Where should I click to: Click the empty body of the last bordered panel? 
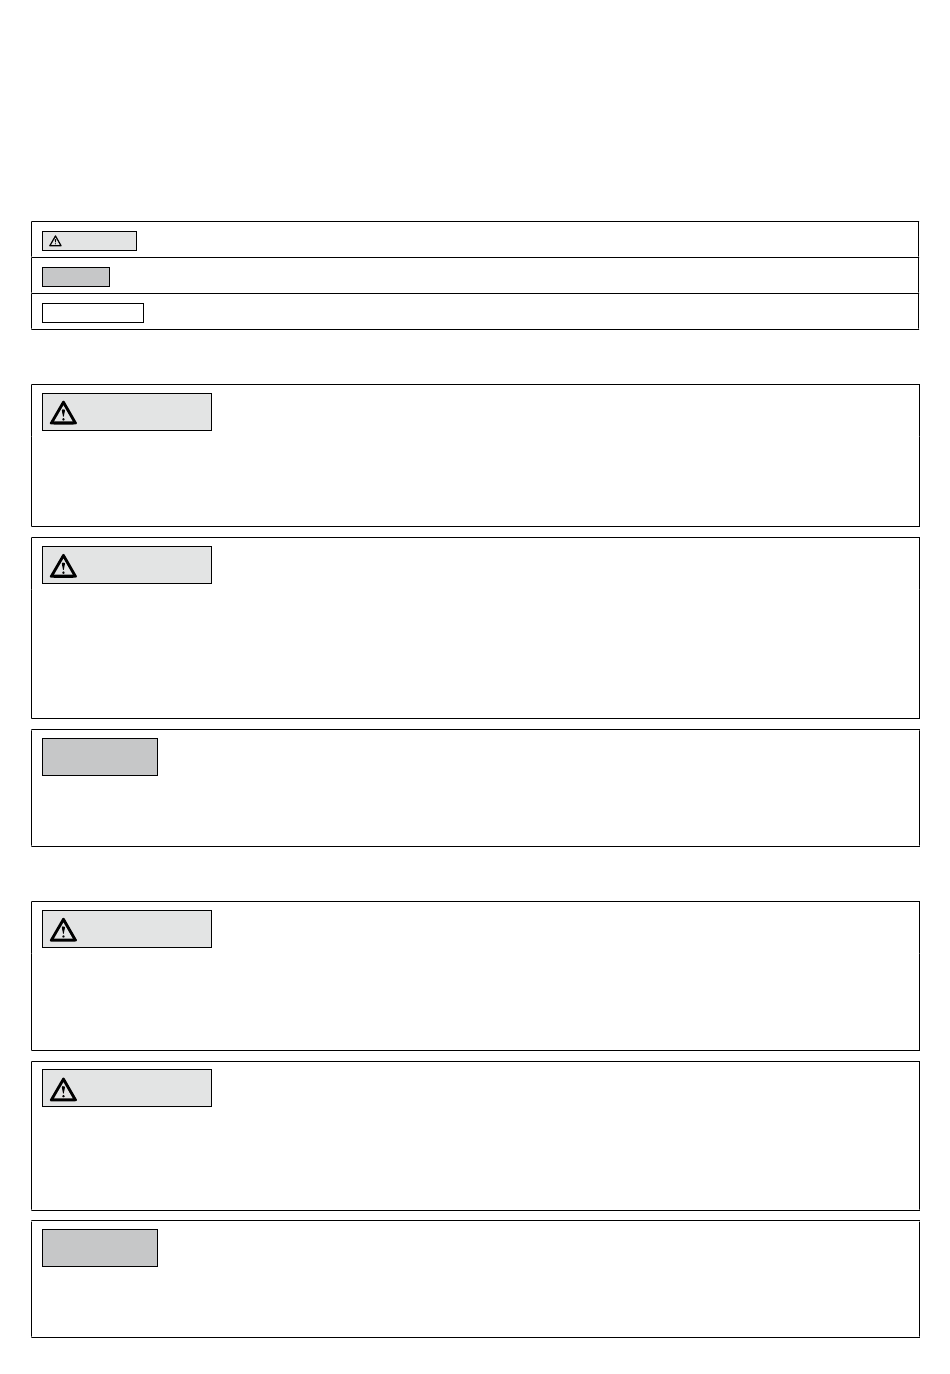point(475,1300)
